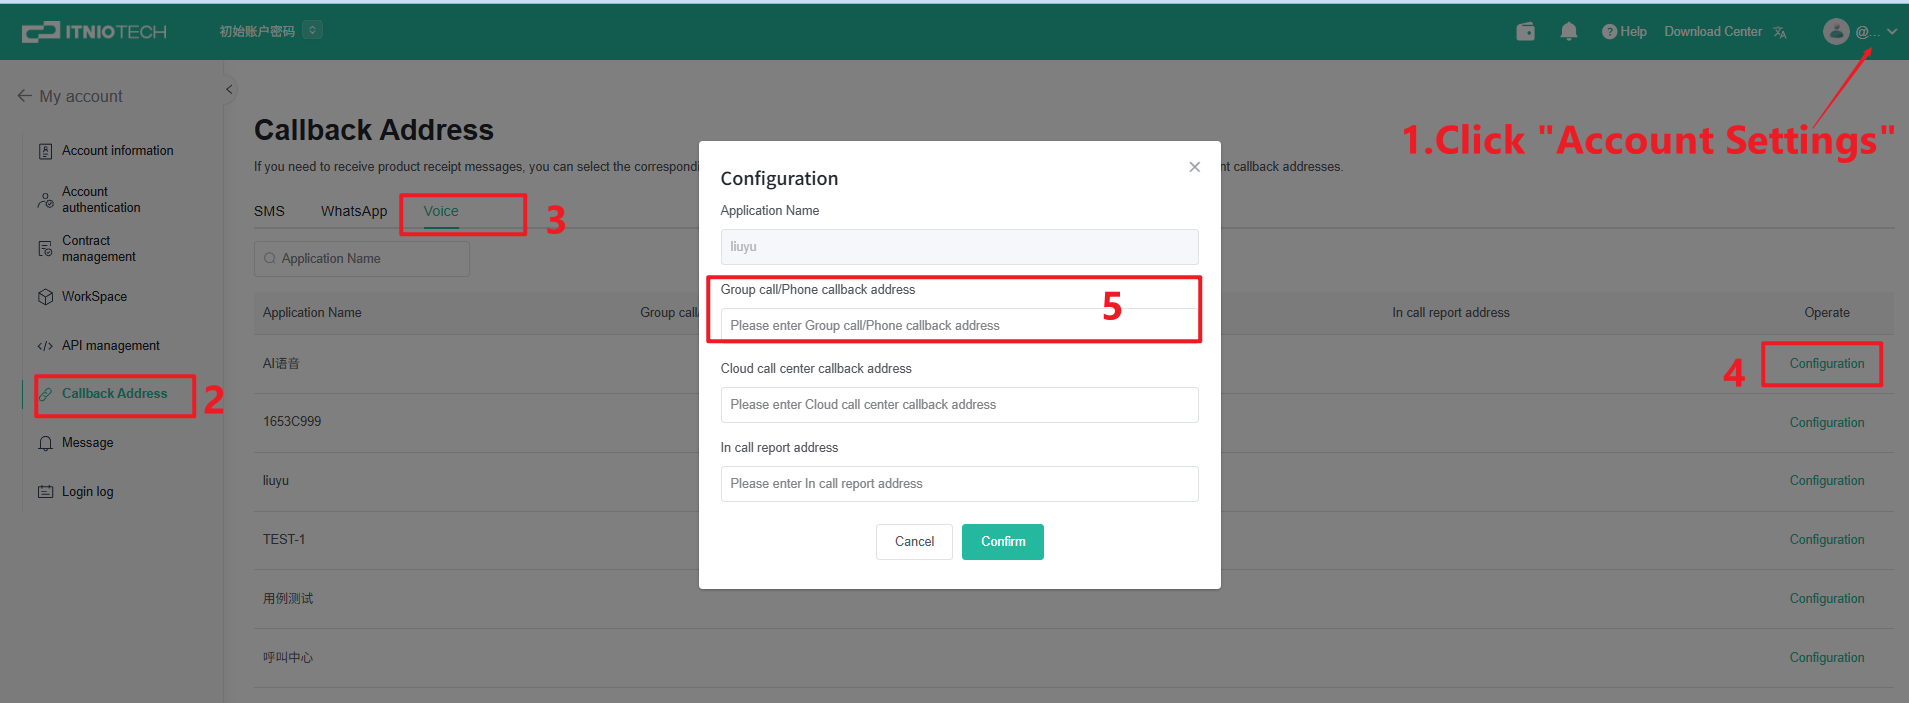Viewport: 1909px width, 703px height.
Task: Open API management in the sidebar
Action: pos(110,346)
